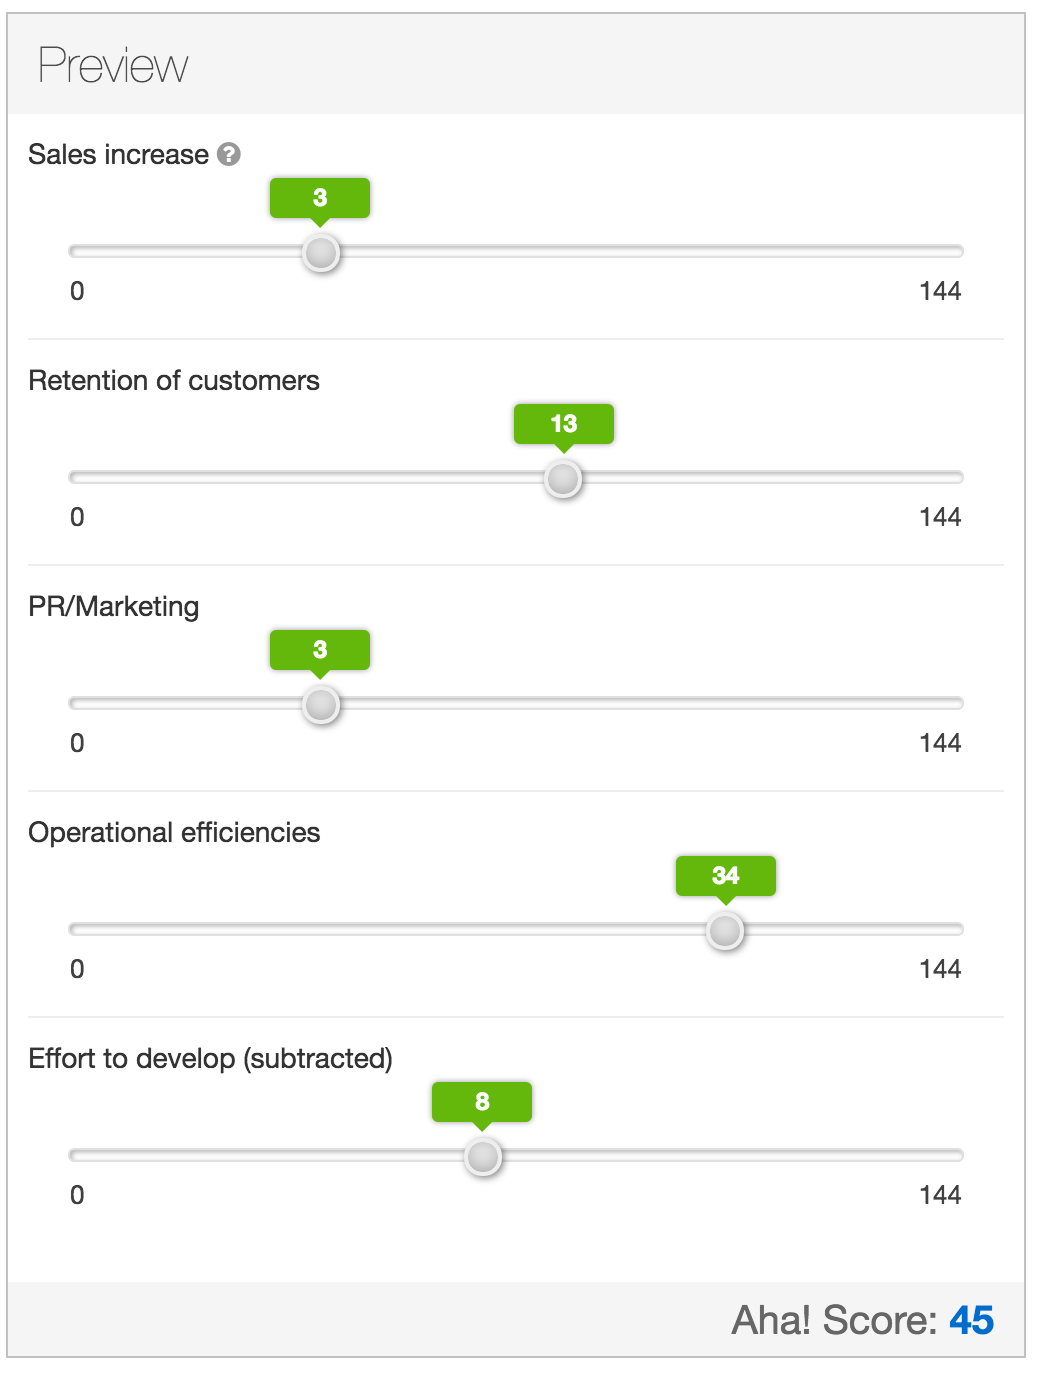Image resolution: width=1040 pixels, height=1374 pixels.
Task: Click the Retention of customers slider handle
Action: [563, 479]
